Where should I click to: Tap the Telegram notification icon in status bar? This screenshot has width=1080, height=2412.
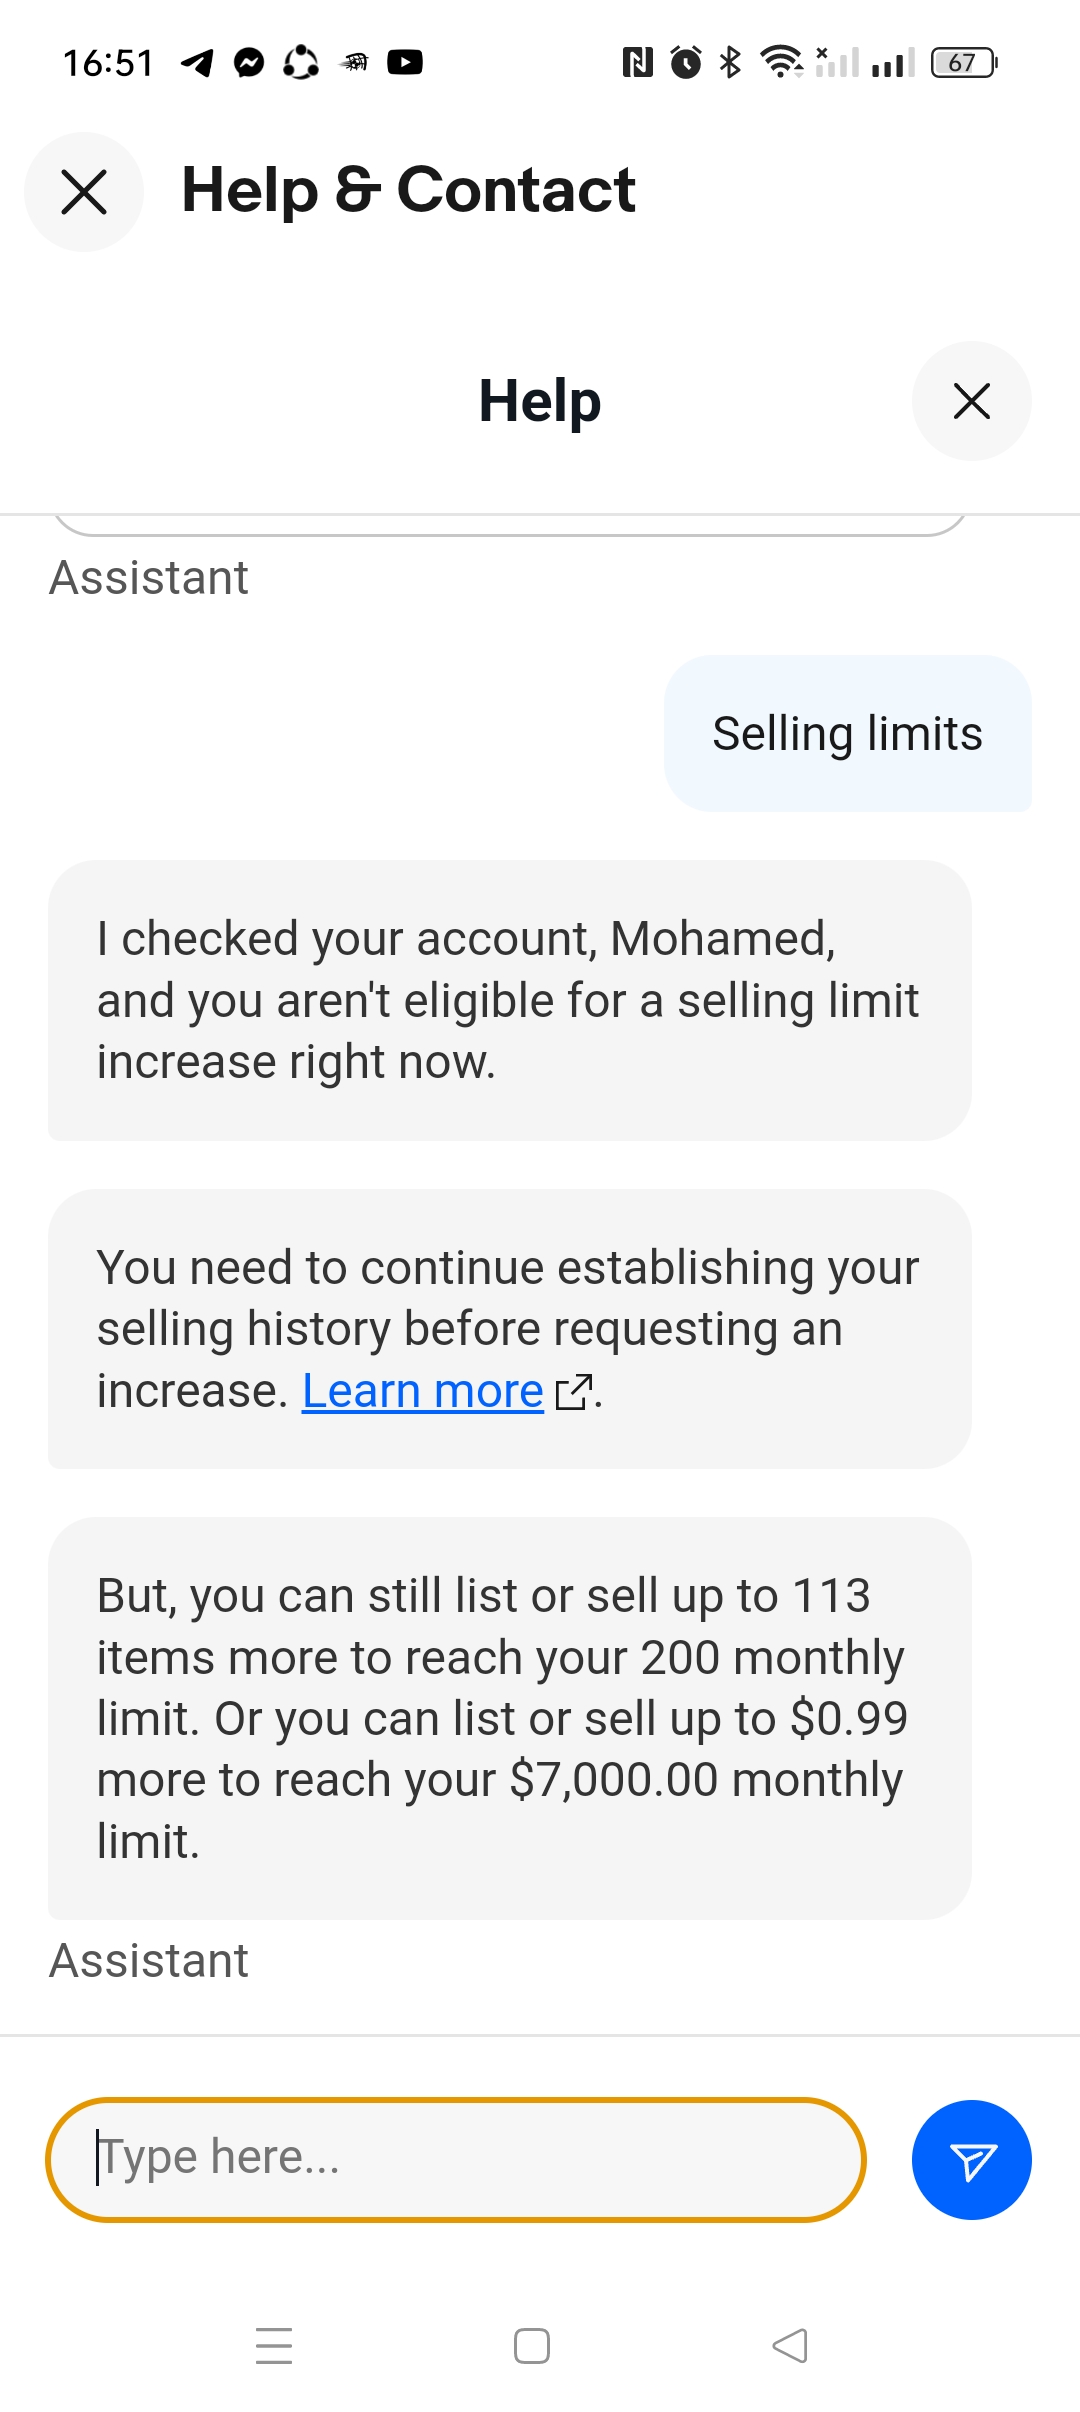coord(197,63)
